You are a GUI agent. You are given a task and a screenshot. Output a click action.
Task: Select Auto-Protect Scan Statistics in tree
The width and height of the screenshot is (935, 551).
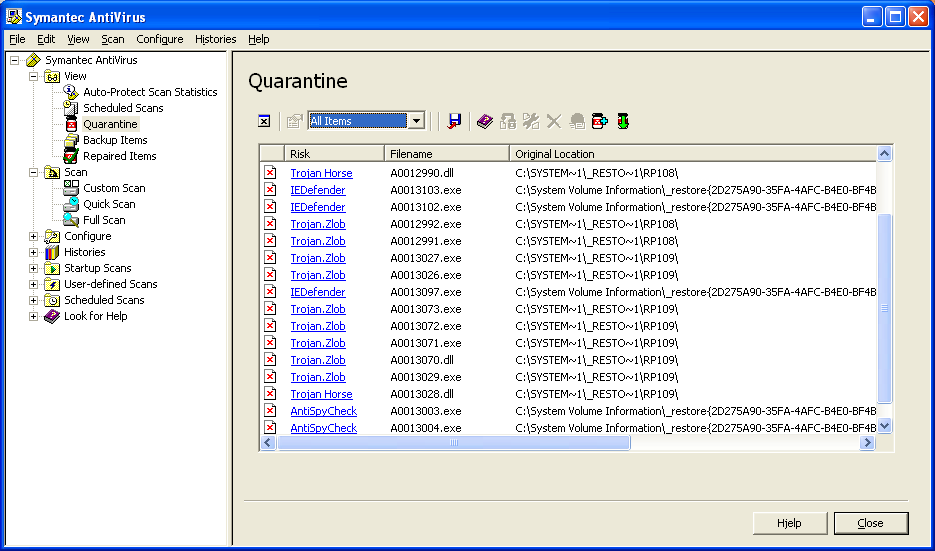pos(150,92)
